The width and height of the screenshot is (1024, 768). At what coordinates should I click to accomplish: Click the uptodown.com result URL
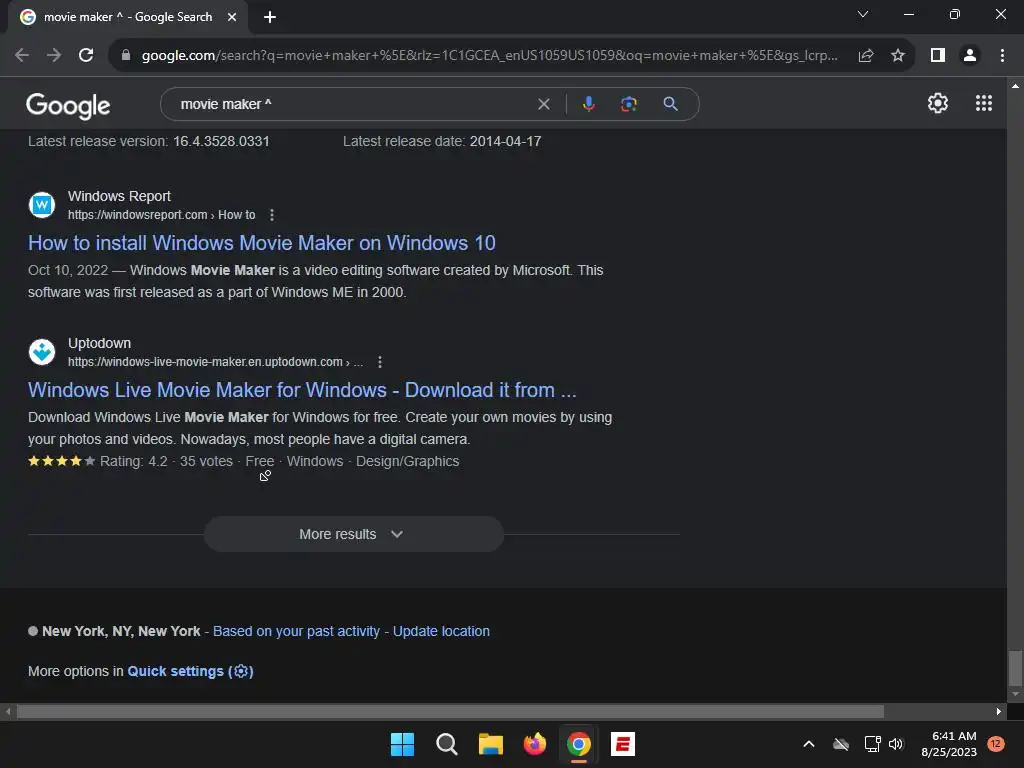point(215,362)
